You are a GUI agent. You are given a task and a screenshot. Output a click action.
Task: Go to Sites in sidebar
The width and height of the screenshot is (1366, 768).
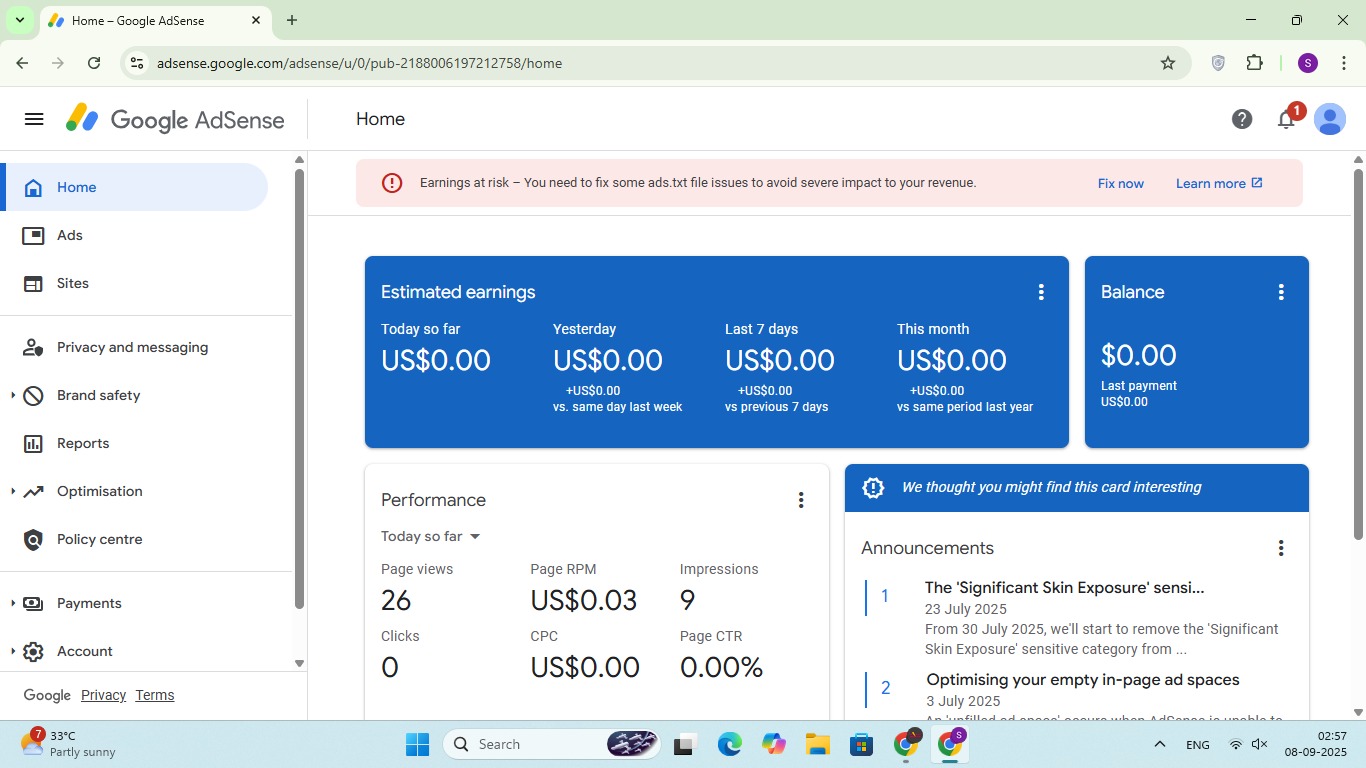tap(73, 283)
